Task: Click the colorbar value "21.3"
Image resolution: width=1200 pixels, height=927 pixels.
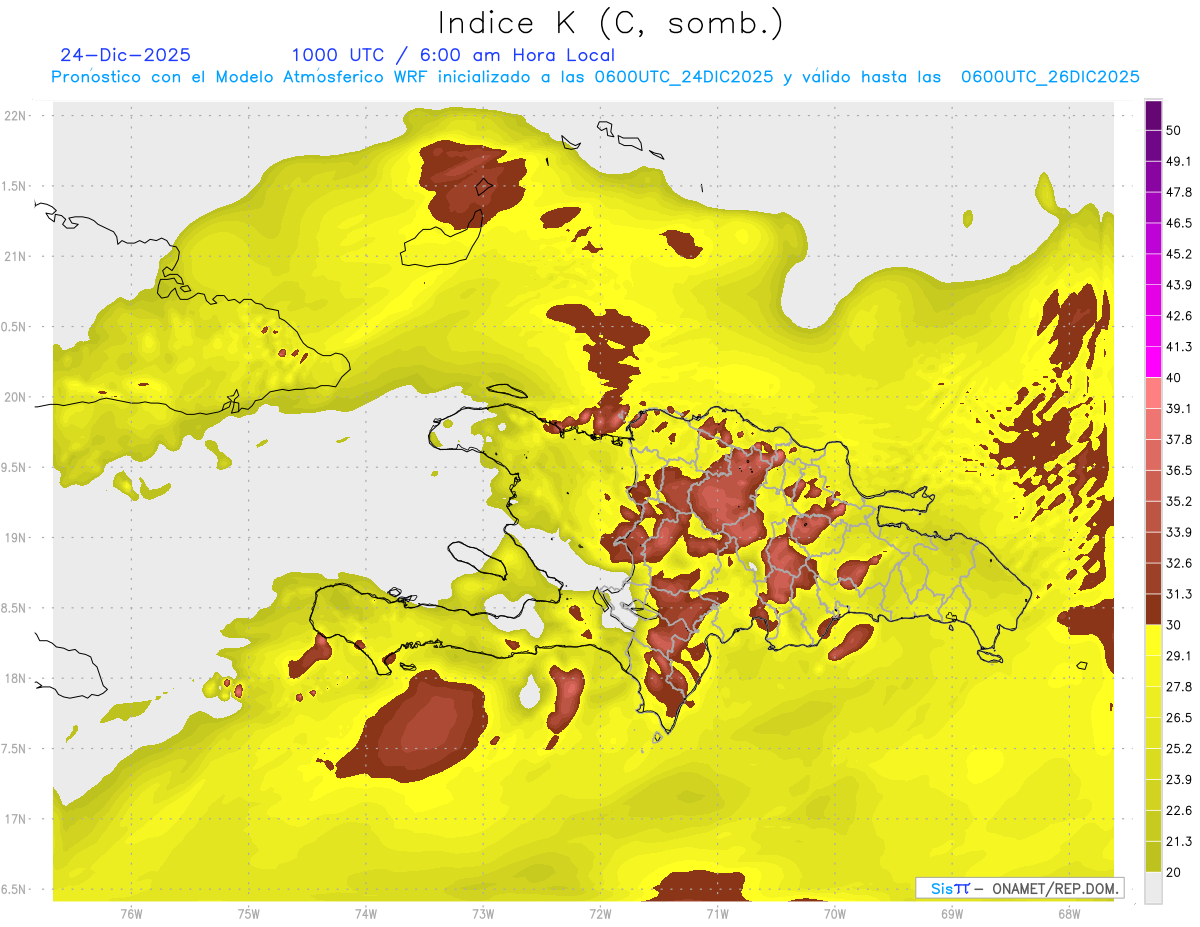Action: pyautogui.click(x=1179, y=842)
